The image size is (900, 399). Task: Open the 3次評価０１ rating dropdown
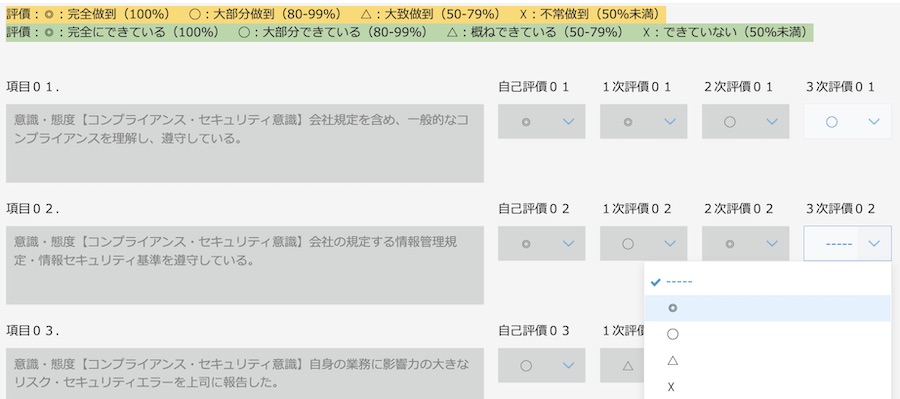click(x=847, y=121)
